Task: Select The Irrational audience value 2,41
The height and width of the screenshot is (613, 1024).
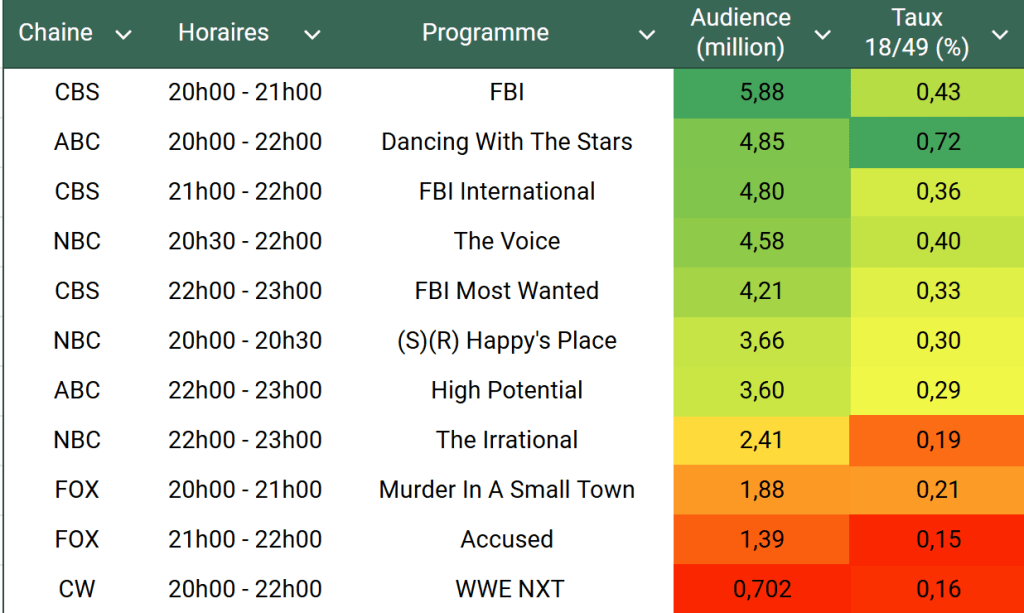Action: [761, 440]
